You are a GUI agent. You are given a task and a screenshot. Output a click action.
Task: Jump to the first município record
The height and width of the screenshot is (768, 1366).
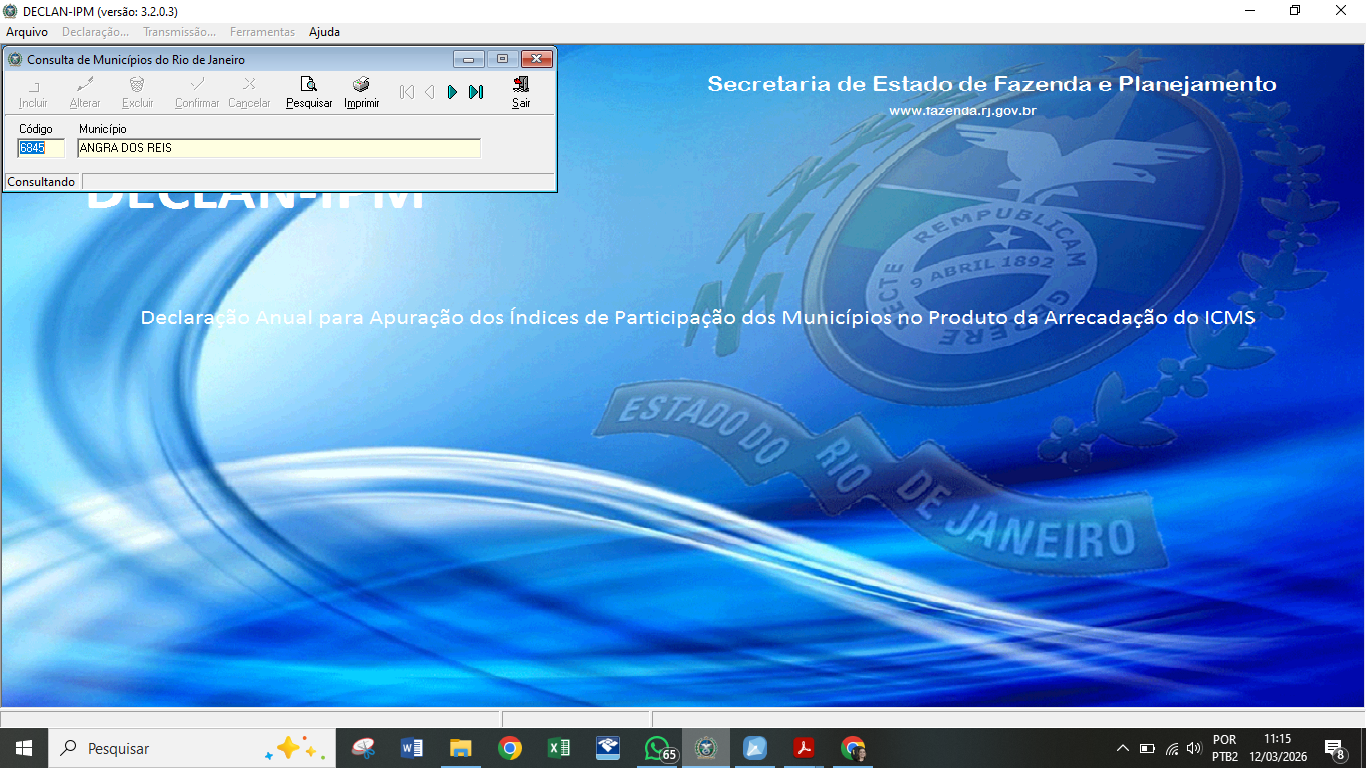click(x=406, y=92)
